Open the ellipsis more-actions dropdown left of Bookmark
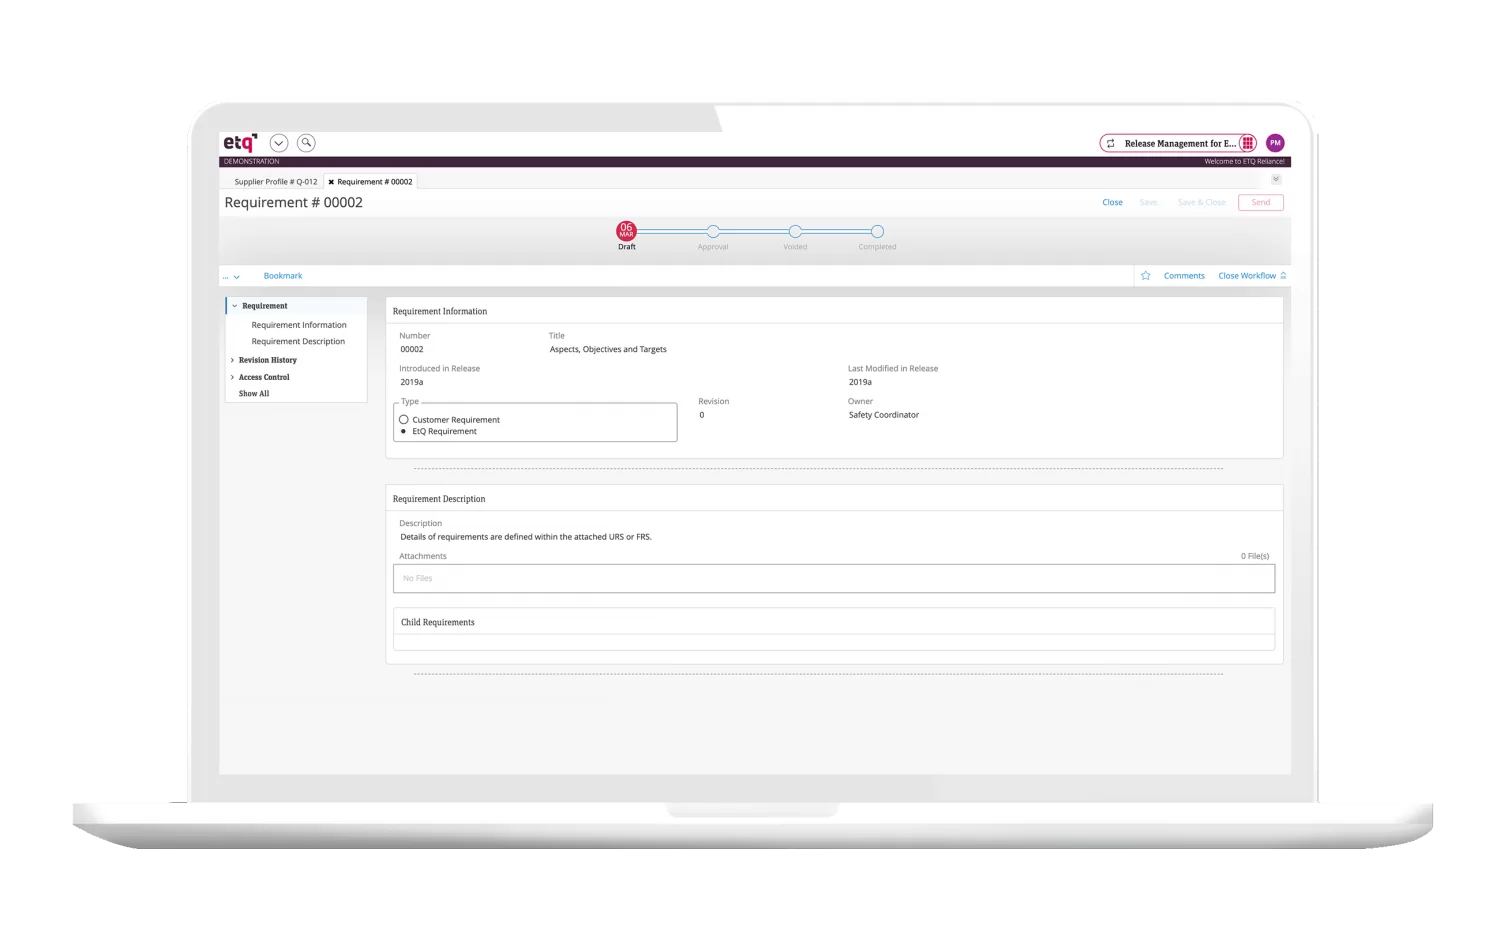 231,277
